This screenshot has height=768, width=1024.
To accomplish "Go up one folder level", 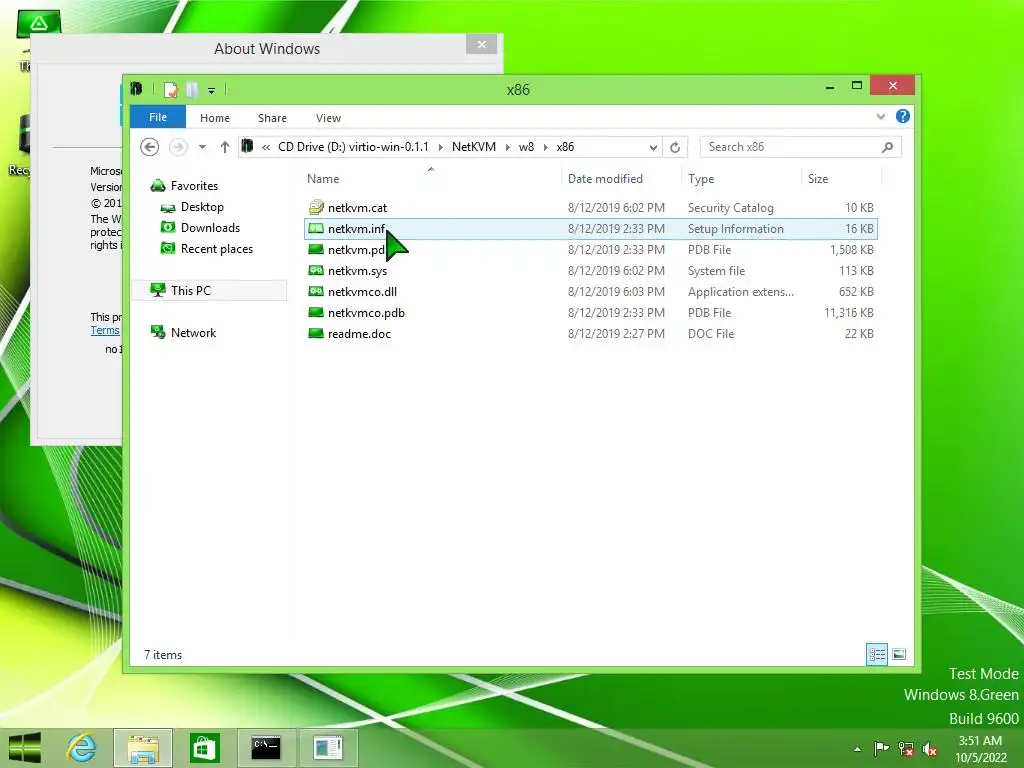I will pyautogui.click(x=225, y=147).
